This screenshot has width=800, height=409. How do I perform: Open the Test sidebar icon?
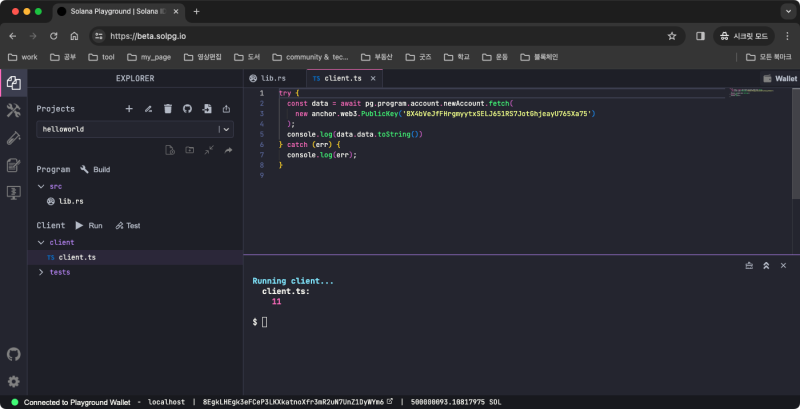click(x=14, y=138)
